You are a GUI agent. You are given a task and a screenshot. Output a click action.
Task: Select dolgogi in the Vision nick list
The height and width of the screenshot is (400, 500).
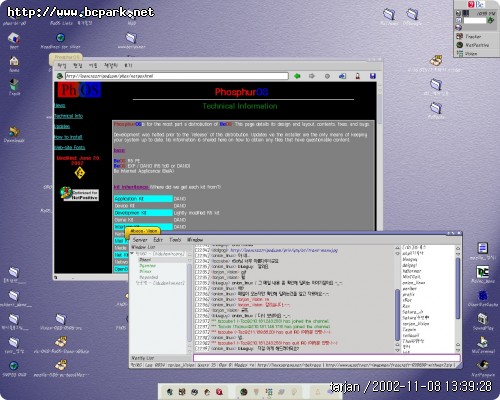pos(409,265)
